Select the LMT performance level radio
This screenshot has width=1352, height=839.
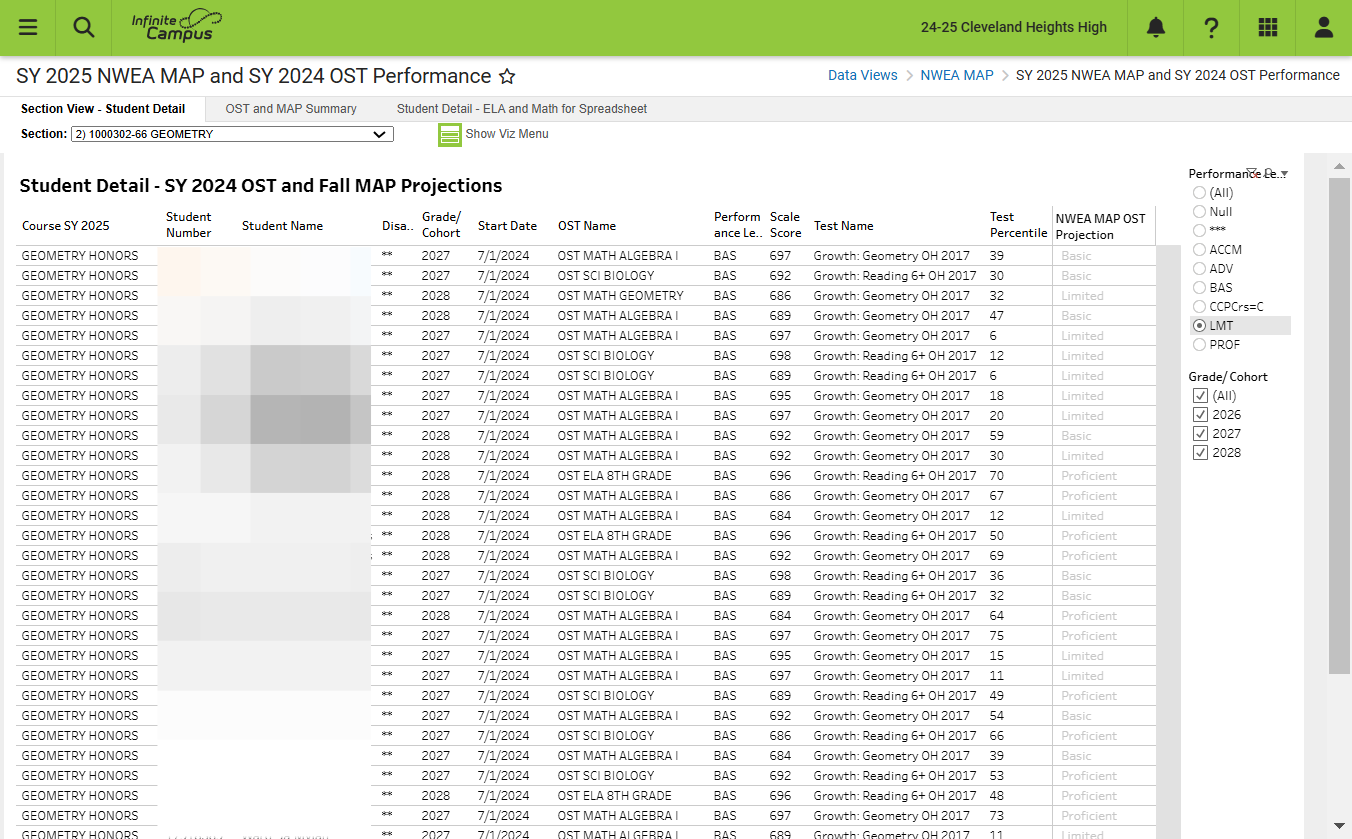1199,326
